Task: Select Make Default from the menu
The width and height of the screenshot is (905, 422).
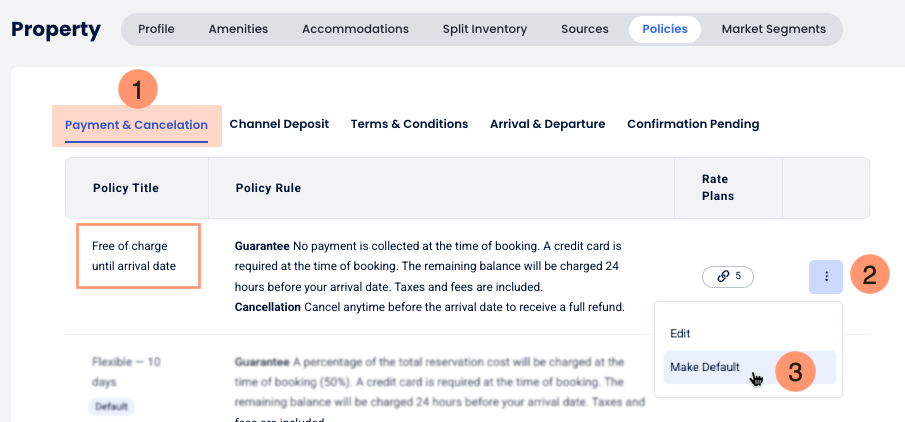Action: pyautogui.click(x=705, y=367)
